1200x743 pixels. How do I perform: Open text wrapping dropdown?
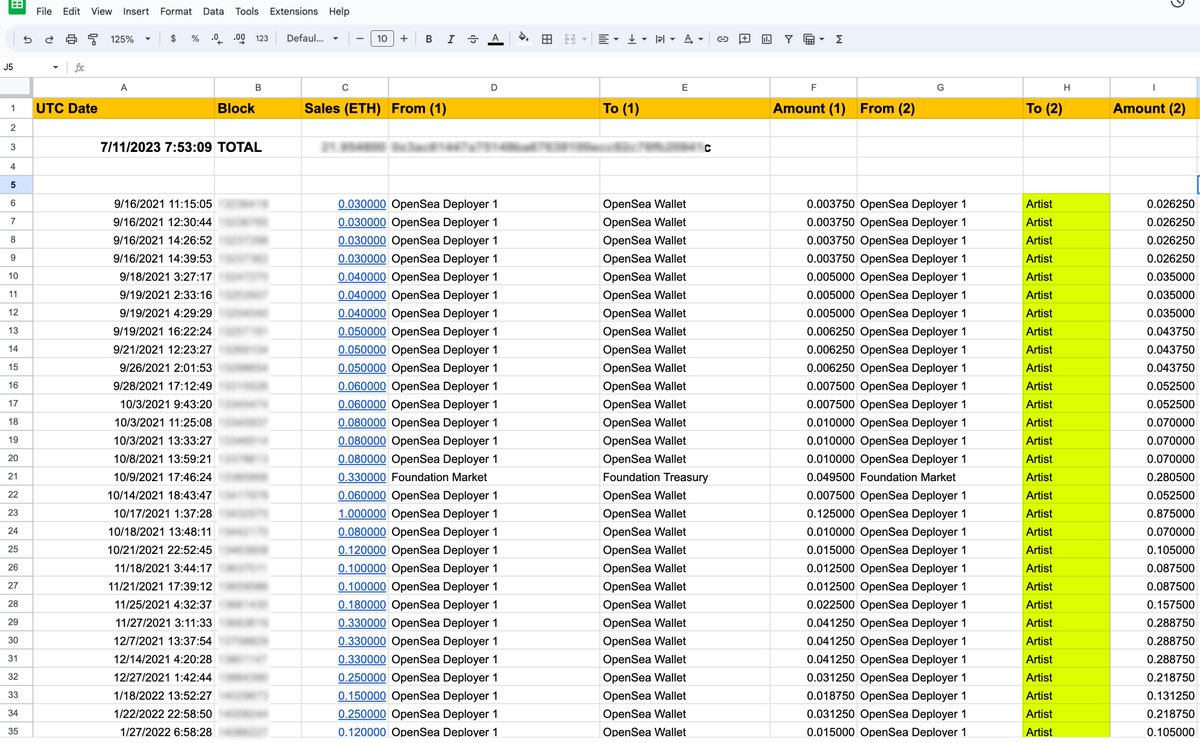[664, 39]
